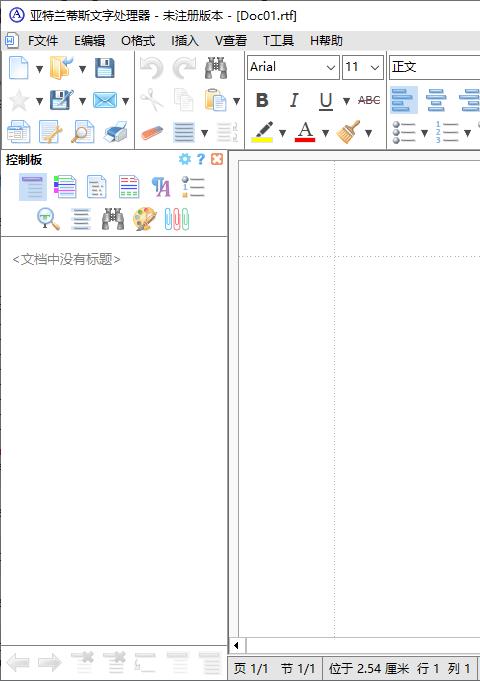Screen dimensions: 480x681
Task: Click the Send email envelope icon
Action: pos(105,101)
